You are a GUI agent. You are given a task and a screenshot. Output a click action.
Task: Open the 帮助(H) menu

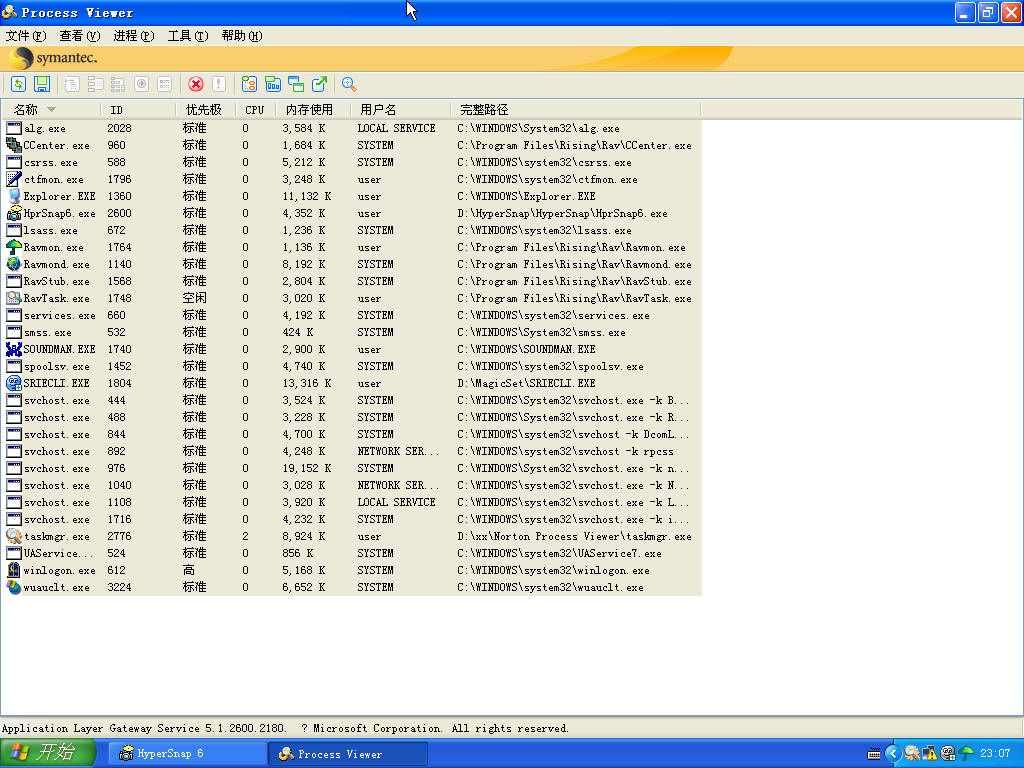(x=242, y=35)
